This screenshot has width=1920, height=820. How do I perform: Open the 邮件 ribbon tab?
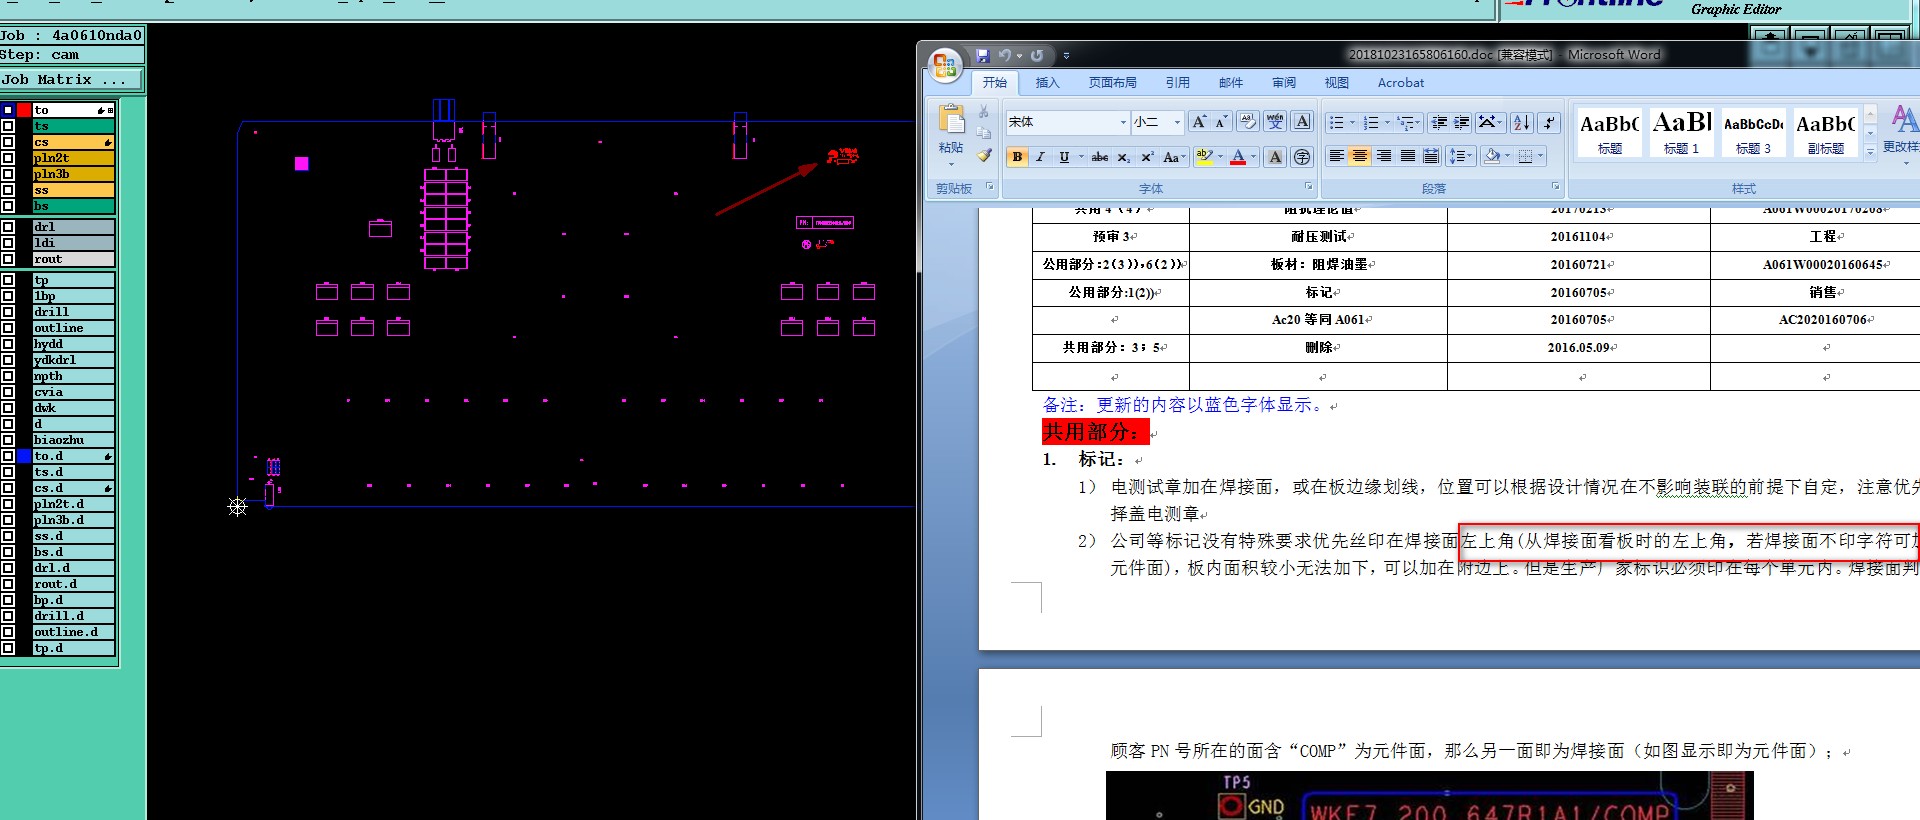pos(1231,83)
